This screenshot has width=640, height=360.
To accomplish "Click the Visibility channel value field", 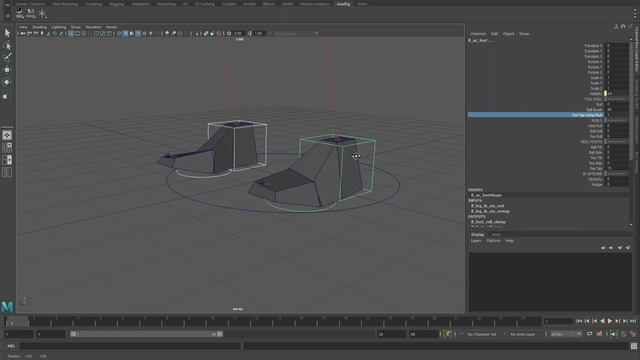I will click(x=617, y=93).
